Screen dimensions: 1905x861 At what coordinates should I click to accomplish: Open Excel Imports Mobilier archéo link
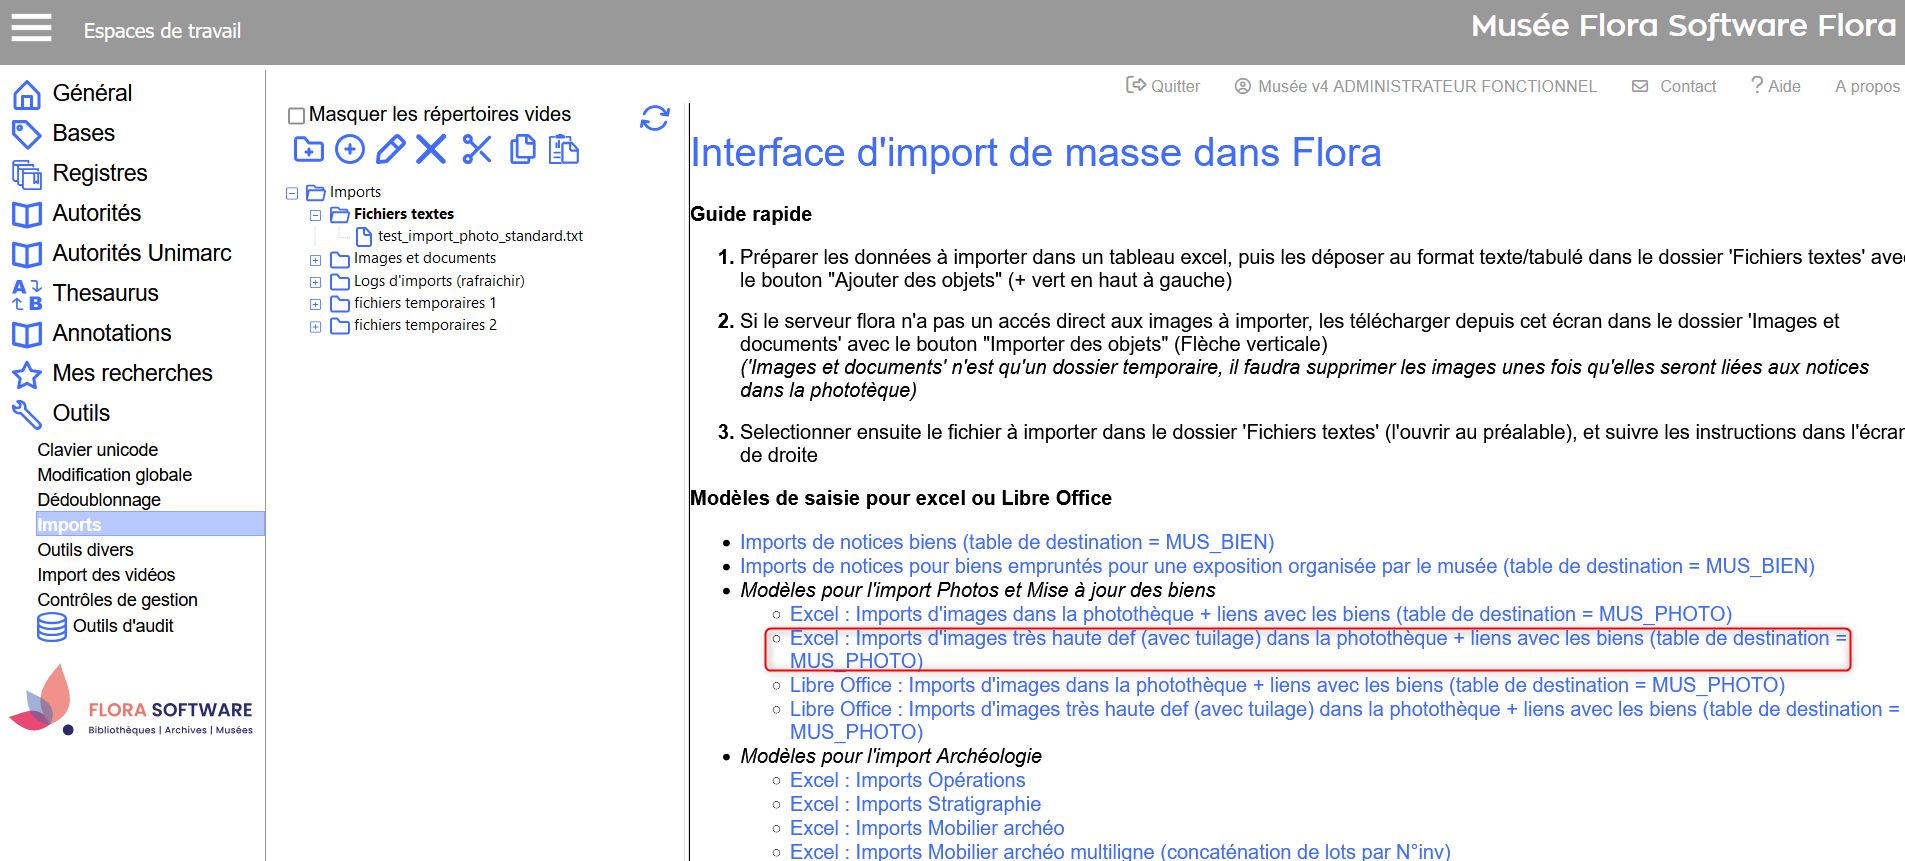point(927,828)
